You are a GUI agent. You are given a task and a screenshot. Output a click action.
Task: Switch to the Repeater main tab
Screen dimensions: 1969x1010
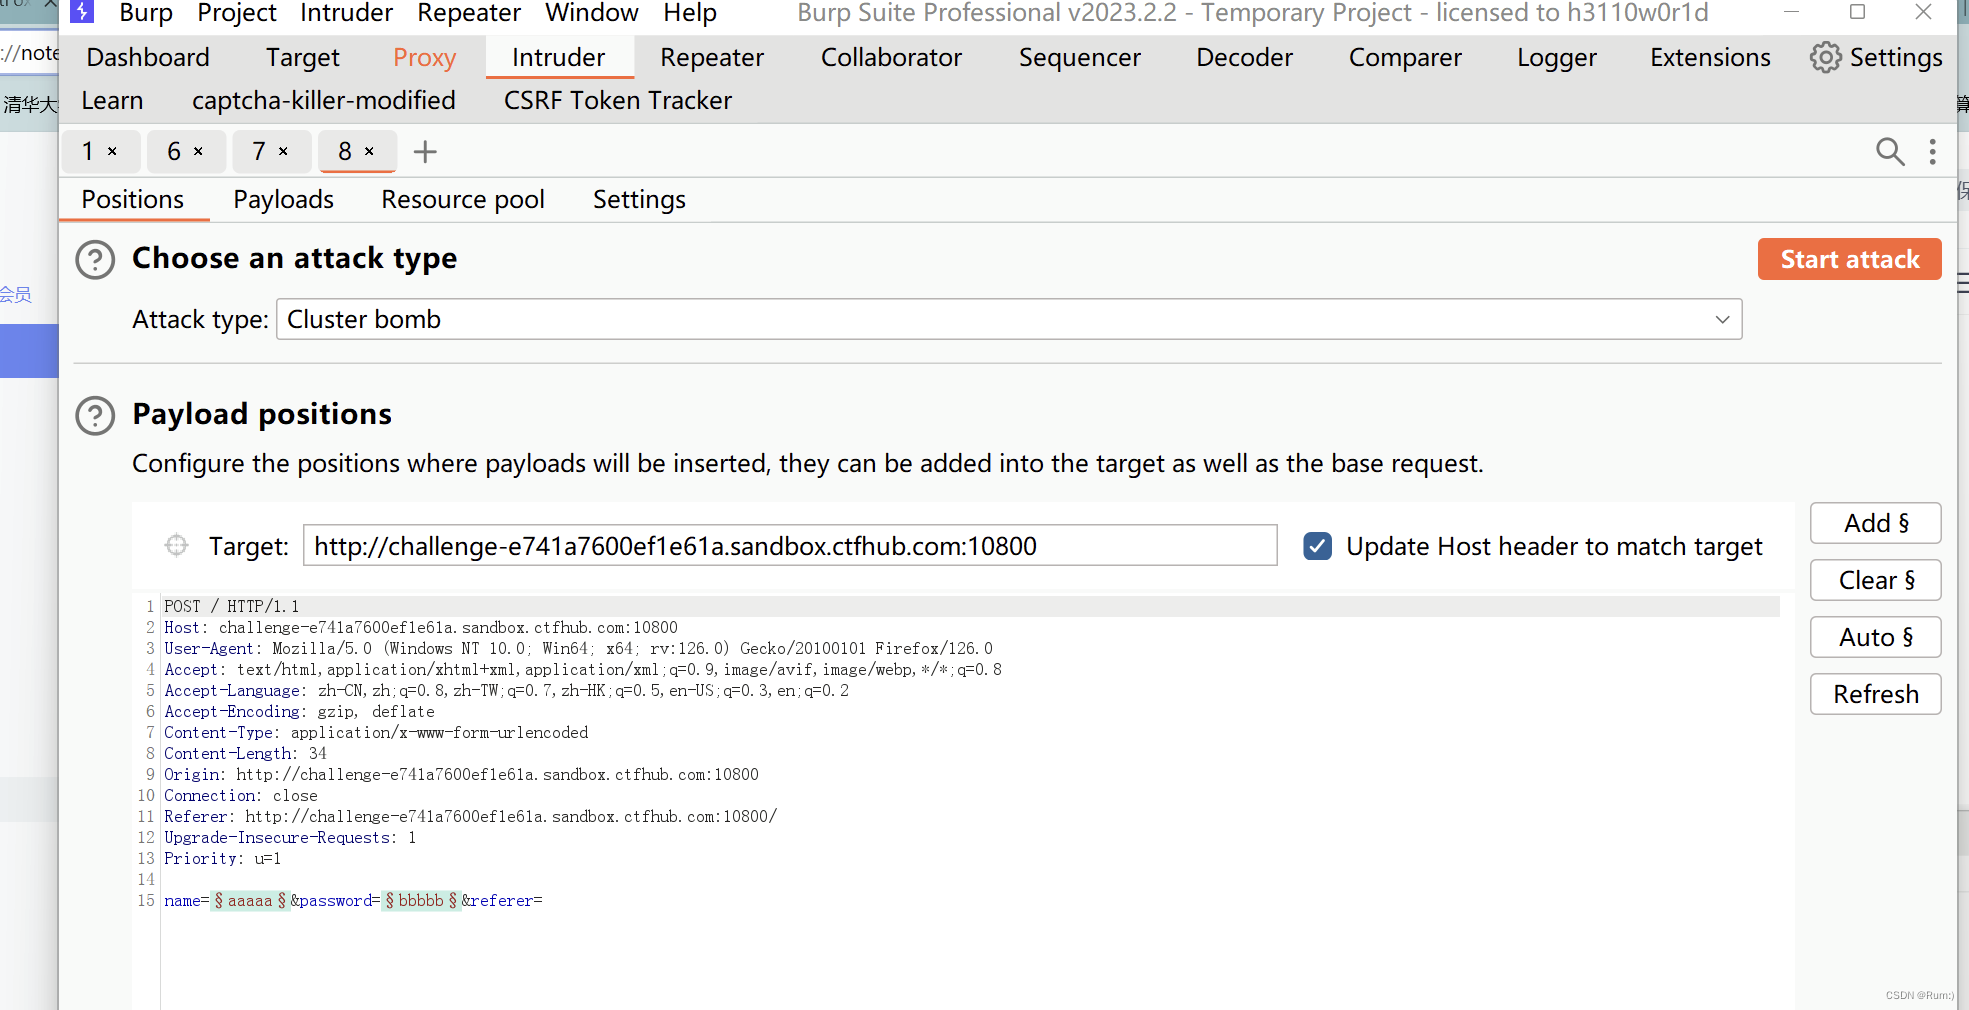pyautogui.click(x=712, y=57)
